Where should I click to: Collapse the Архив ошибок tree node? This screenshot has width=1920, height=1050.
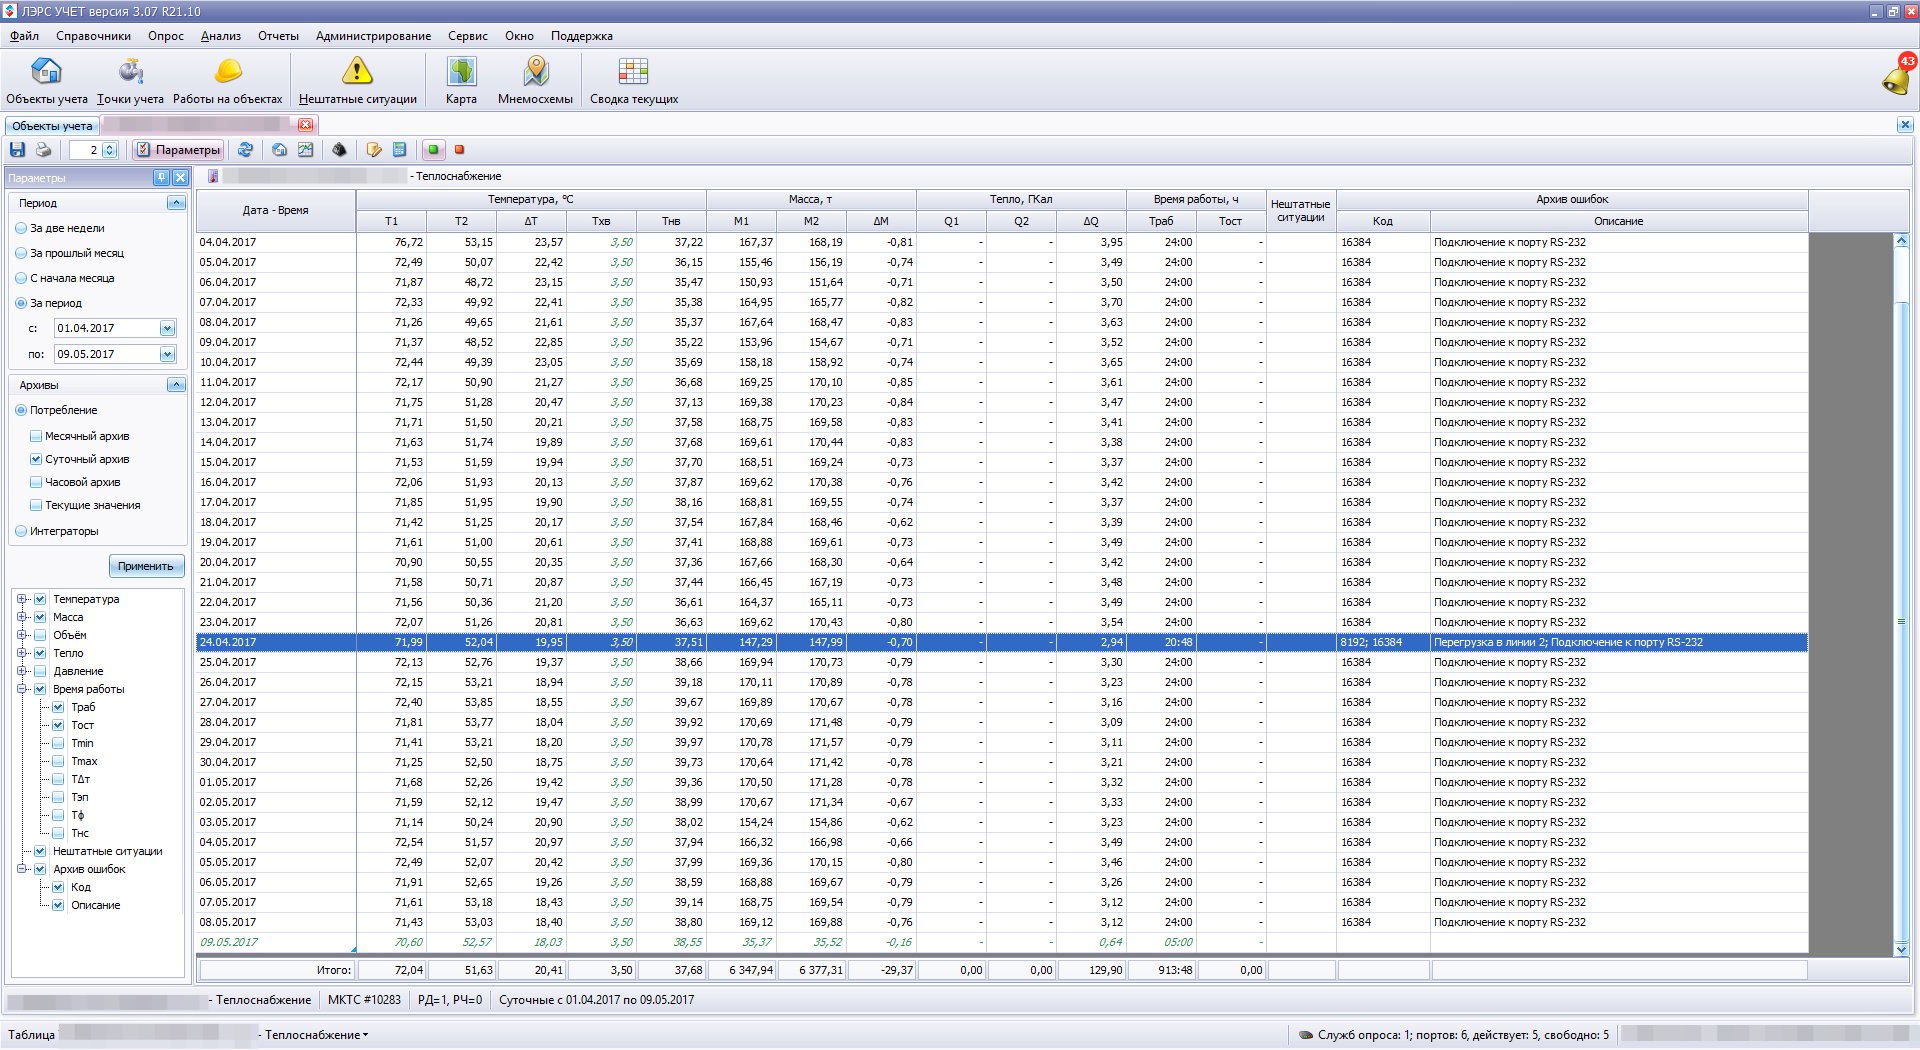tap(21, 869)
